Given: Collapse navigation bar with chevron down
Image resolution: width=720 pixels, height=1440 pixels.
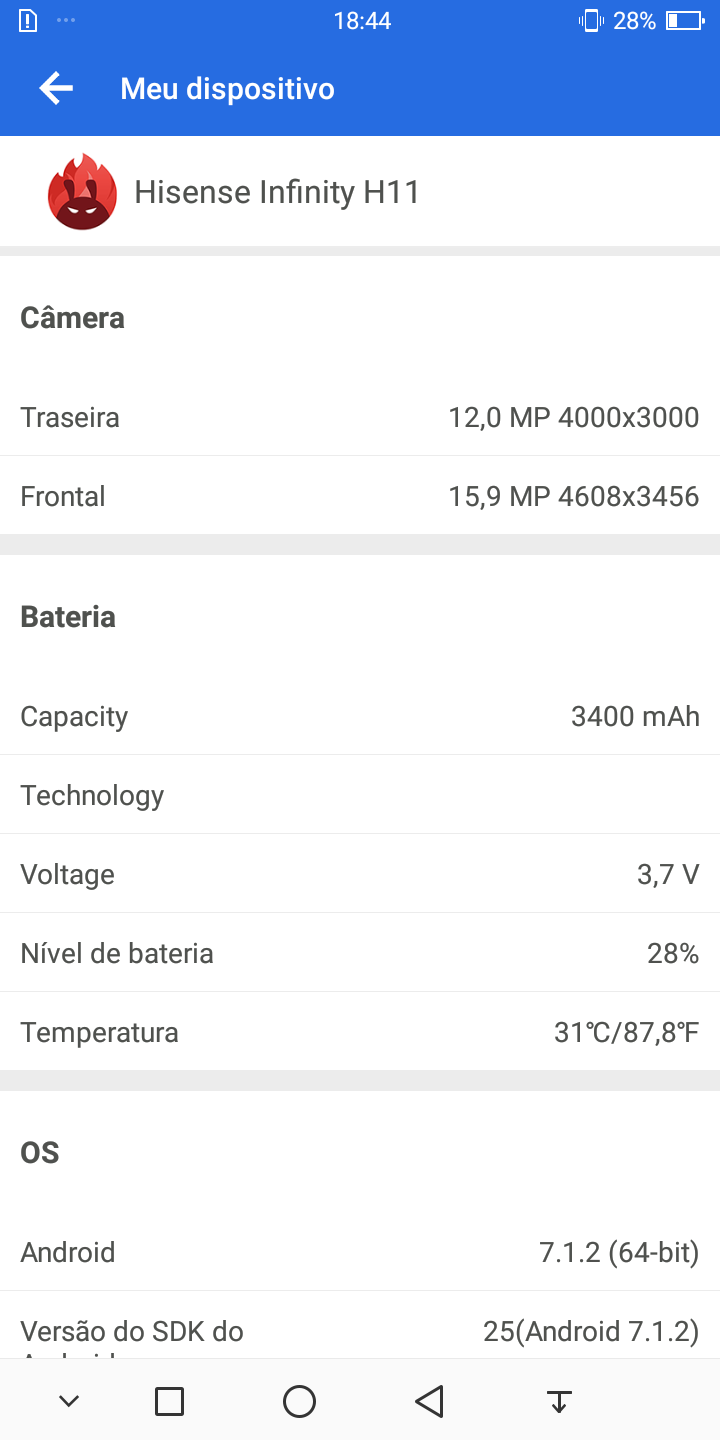Looking at the screenshot, I should (x=69, y=1401).
